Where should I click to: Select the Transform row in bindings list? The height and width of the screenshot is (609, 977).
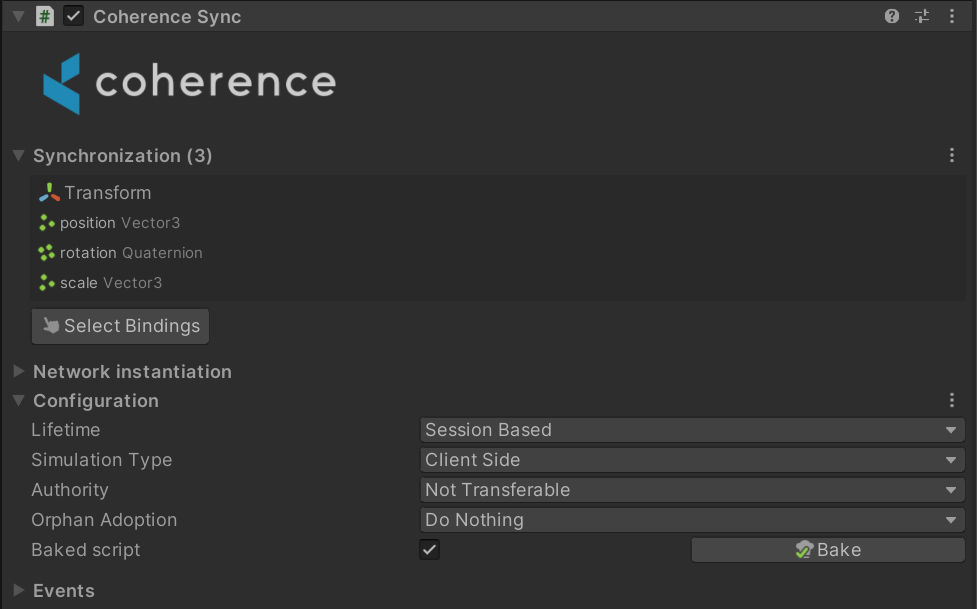pos(498,193)
